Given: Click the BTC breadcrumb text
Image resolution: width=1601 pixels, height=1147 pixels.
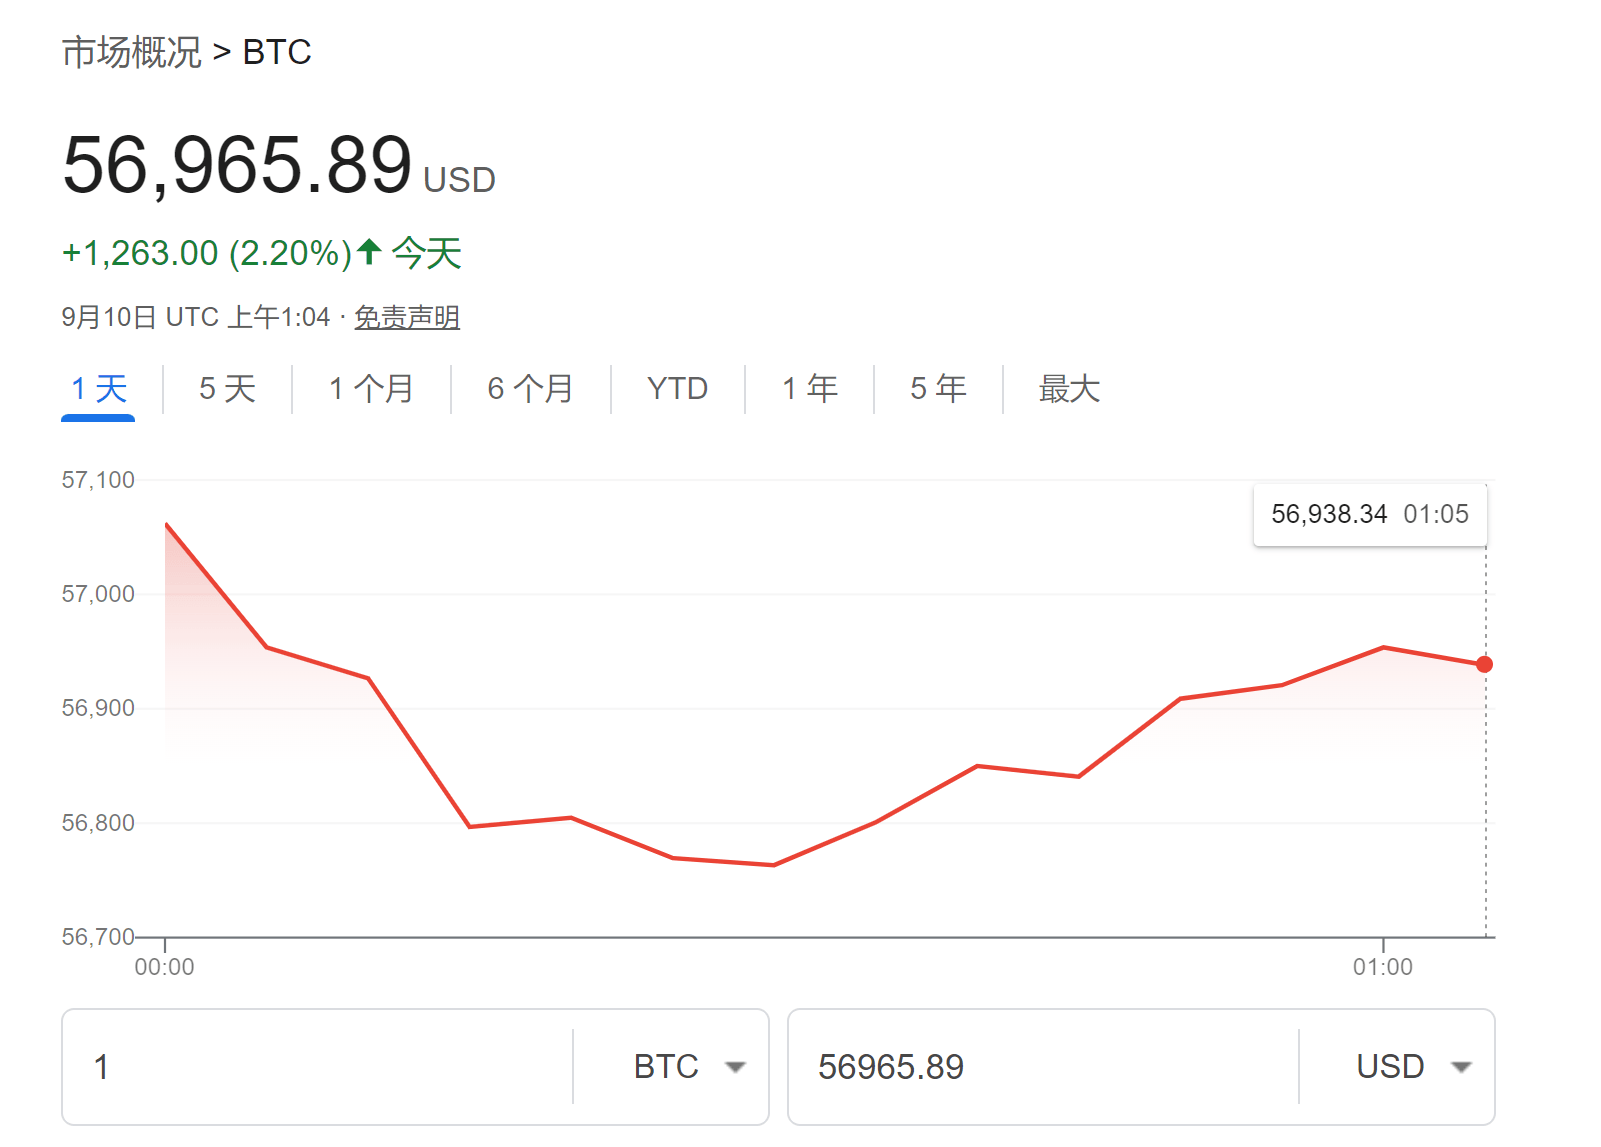Looking at the screenshot, I should pos(277,52).
